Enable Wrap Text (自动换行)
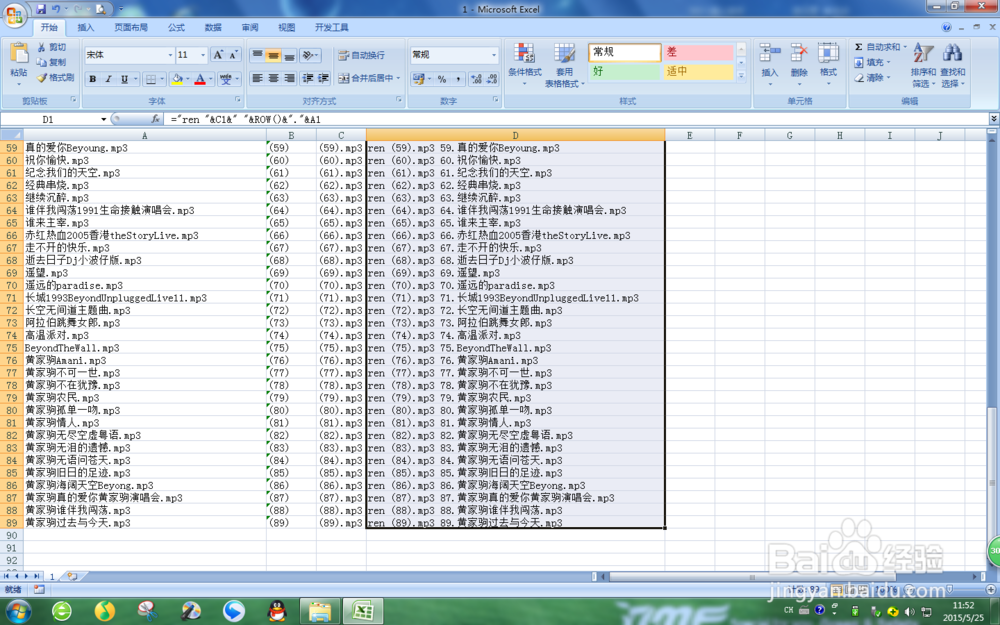1000x625 pixels. 362,53
